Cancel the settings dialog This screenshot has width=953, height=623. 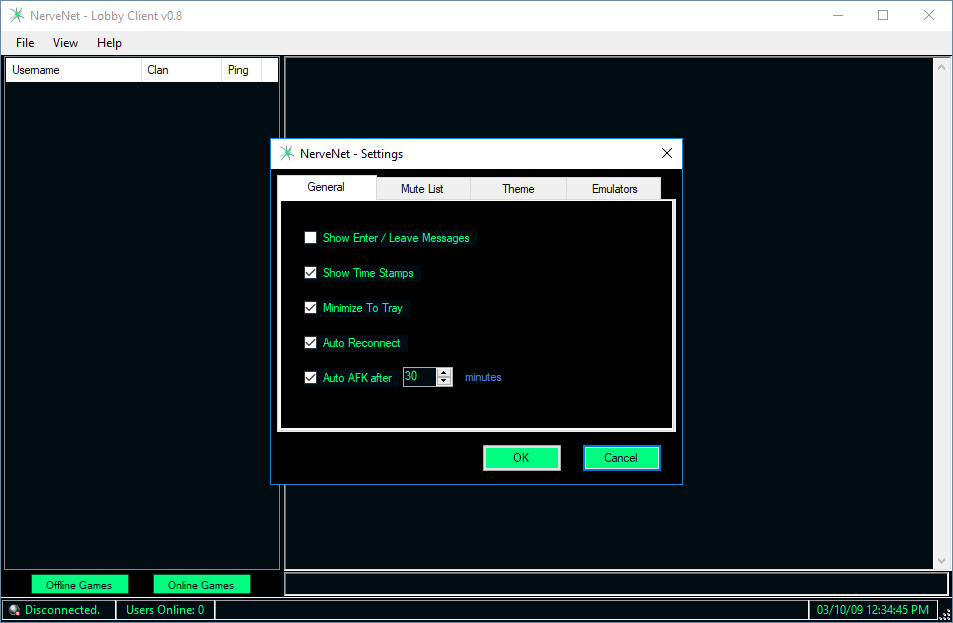click(x=621, y=458)
